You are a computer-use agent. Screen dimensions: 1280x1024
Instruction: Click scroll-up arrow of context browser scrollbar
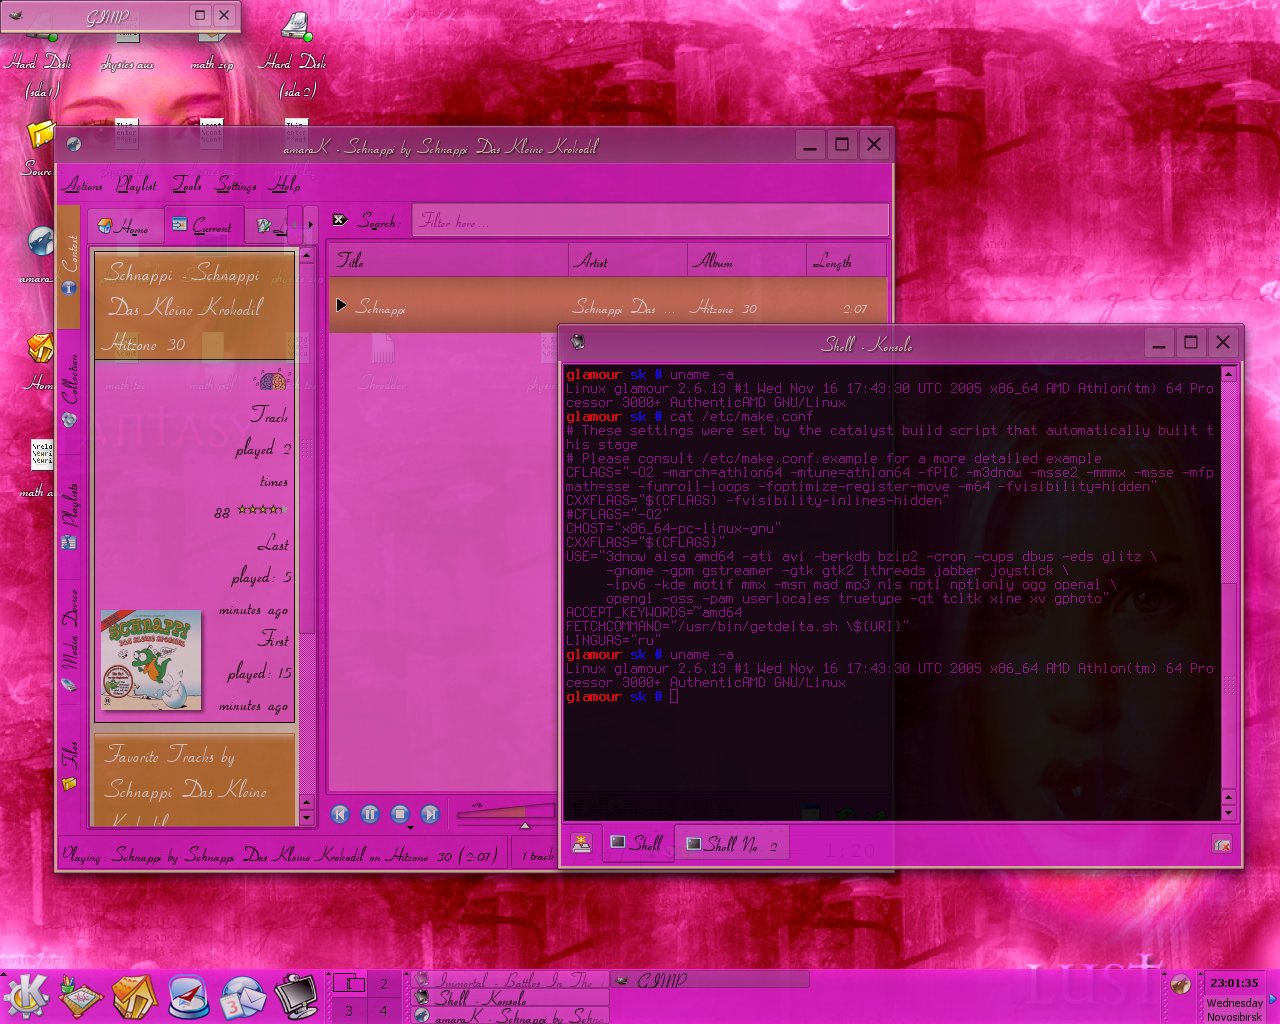tap(306, 255)
